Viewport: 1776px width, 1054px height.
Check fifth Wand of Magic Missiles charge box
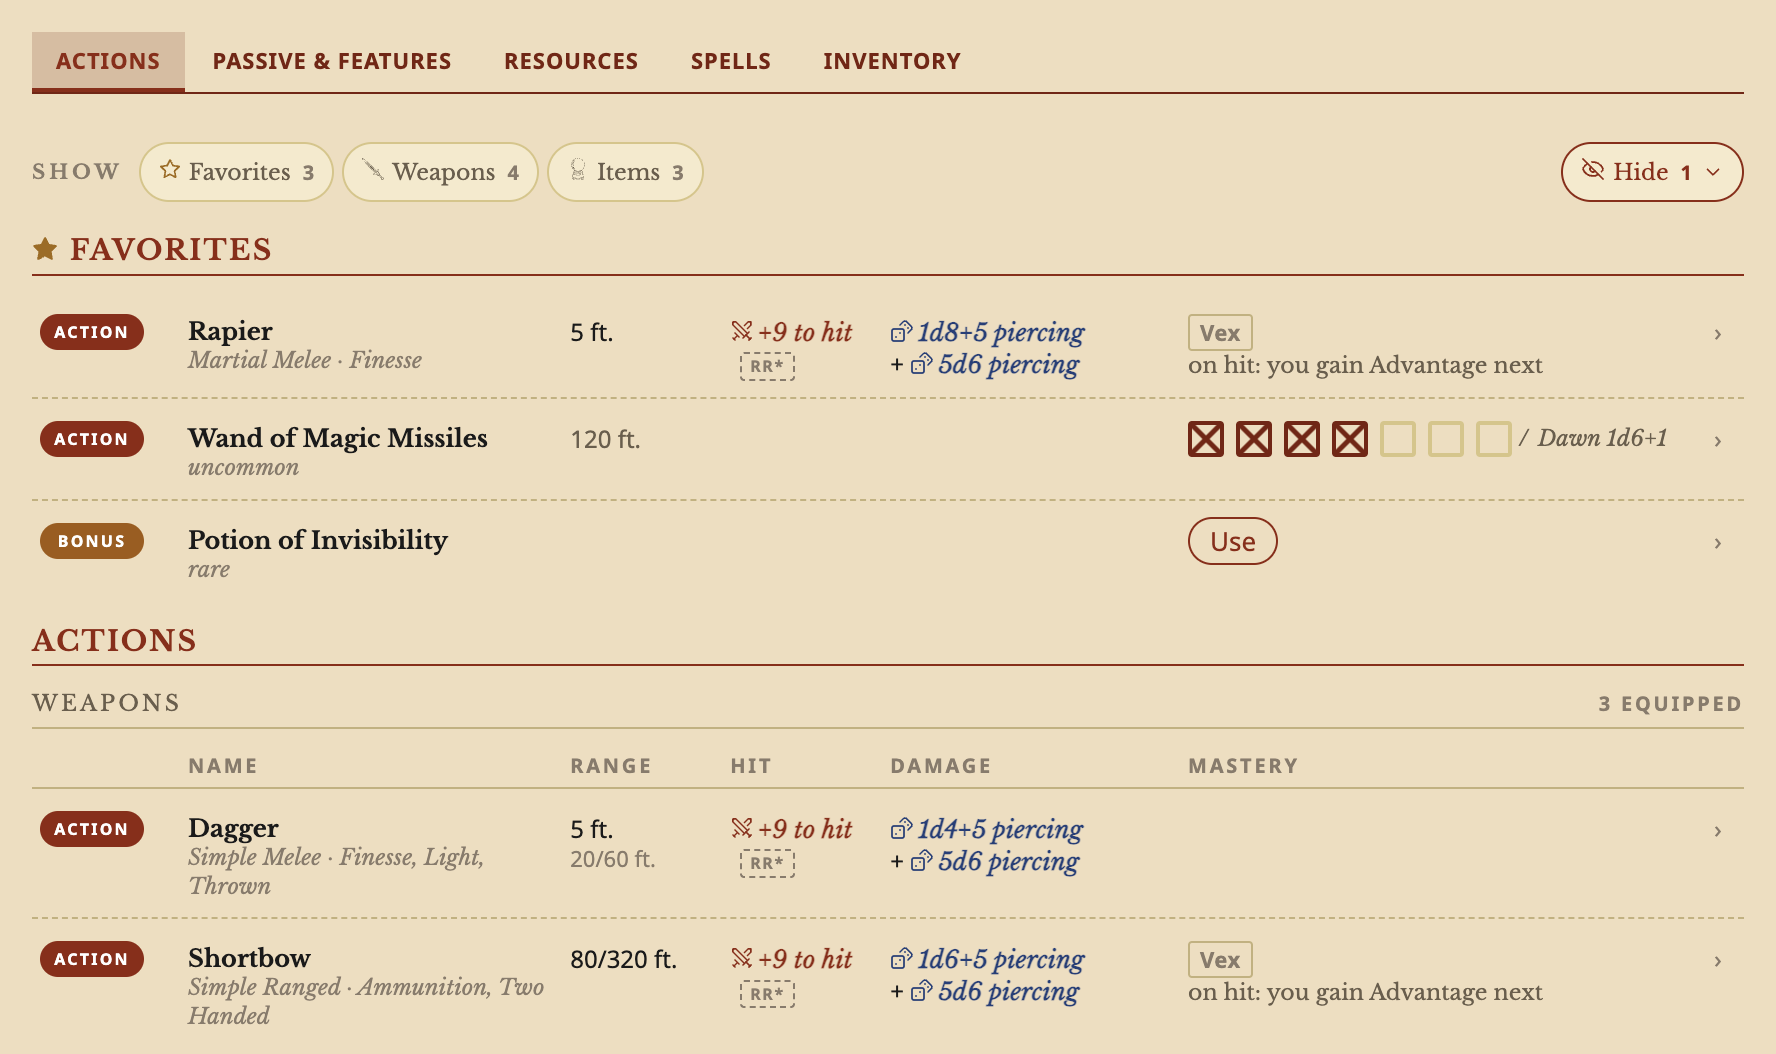(1398, 439)
